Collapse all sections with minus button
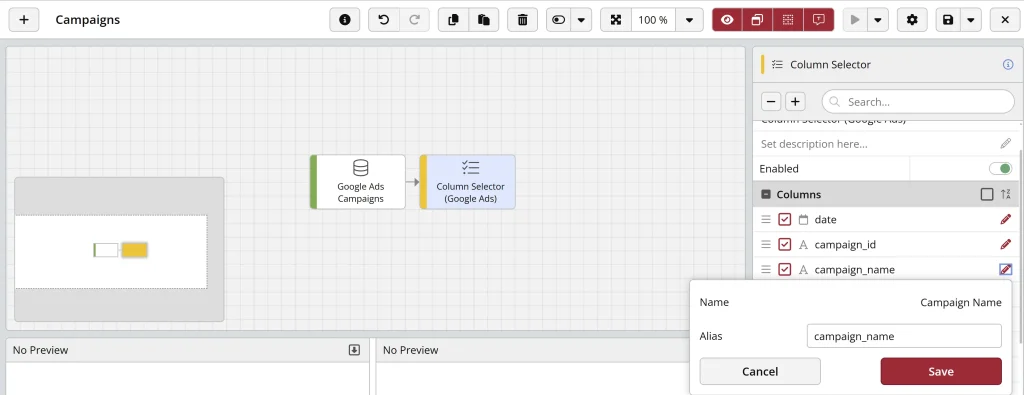This screenshot has width=1024, height=395. pyautogui.click(x=771, y=102)
